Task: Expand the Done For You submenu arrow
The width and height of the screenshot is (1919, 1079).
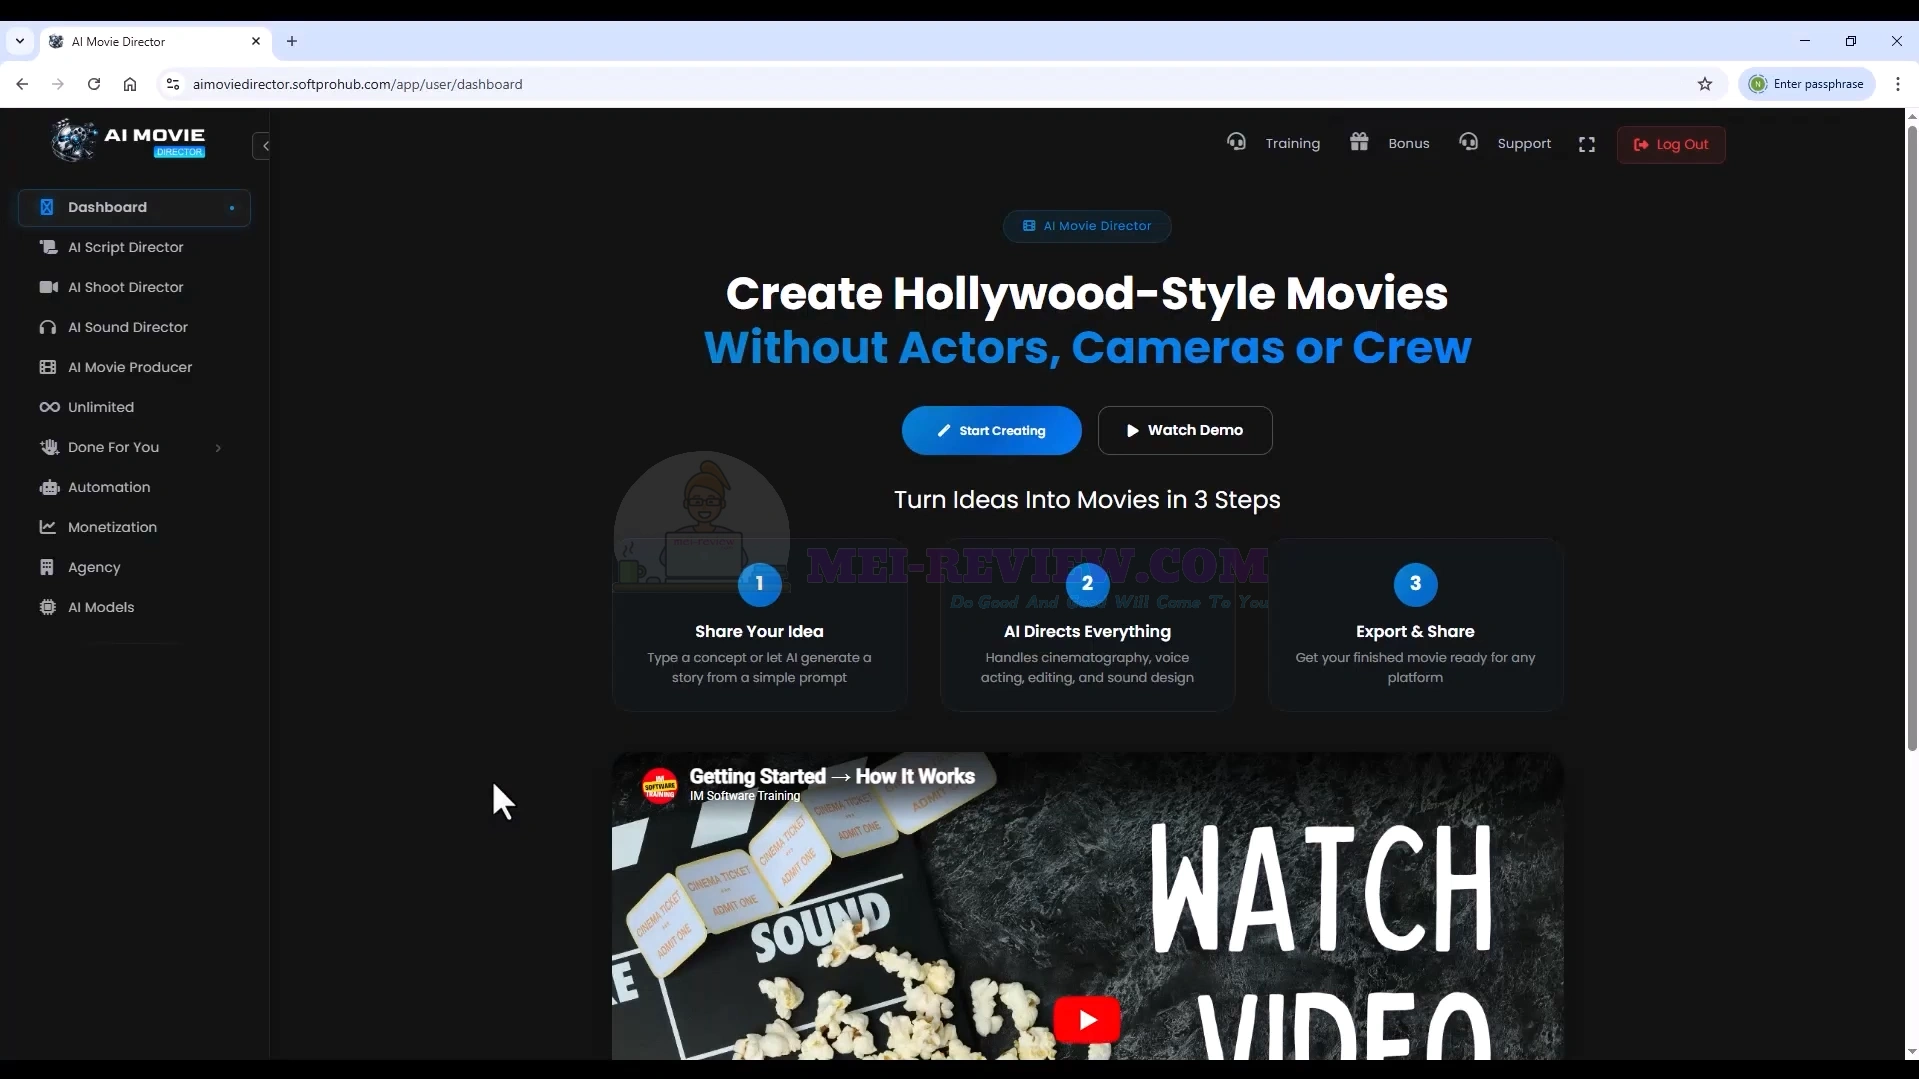Action: [x=218, y=448]
